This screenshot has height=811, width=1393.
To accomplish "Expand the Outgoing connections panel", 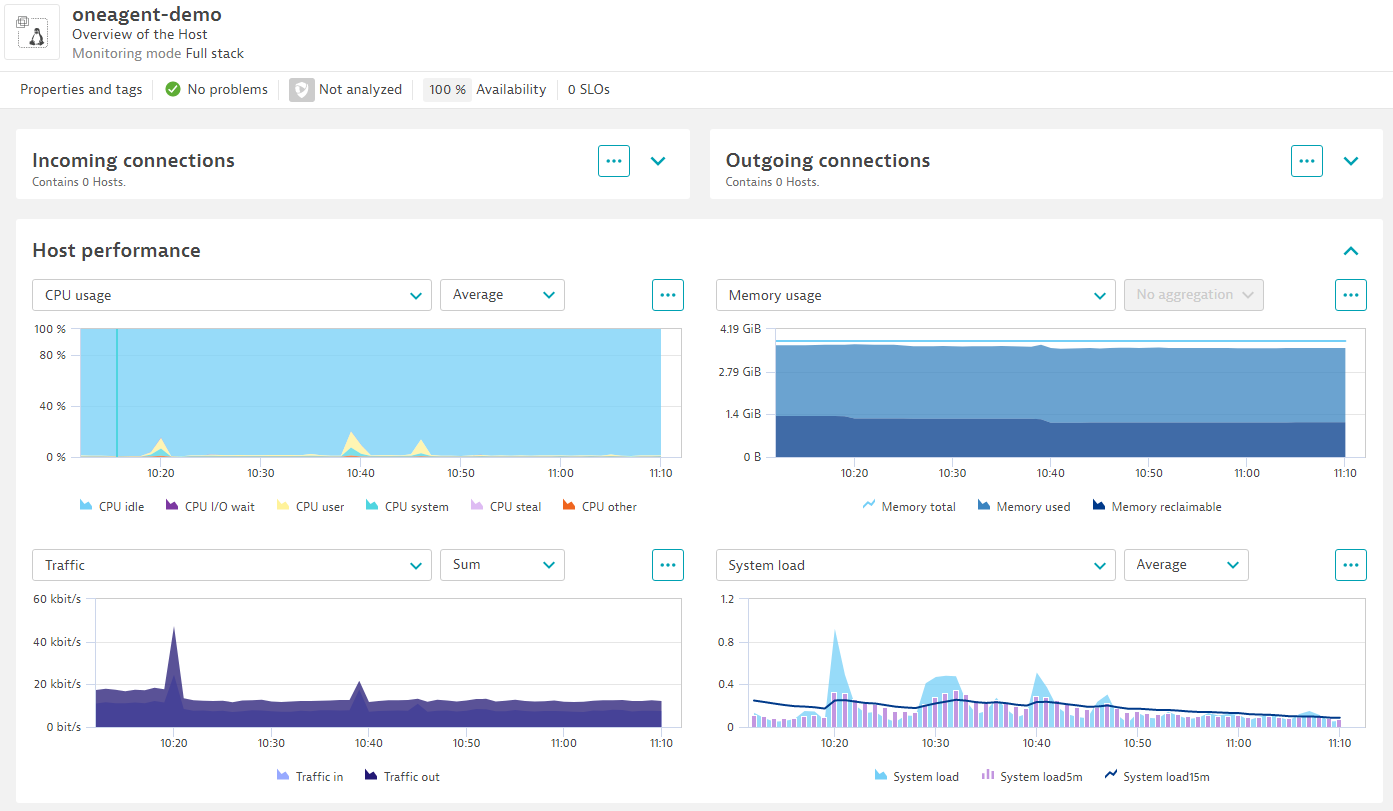I will click(x=1351, y=161).
